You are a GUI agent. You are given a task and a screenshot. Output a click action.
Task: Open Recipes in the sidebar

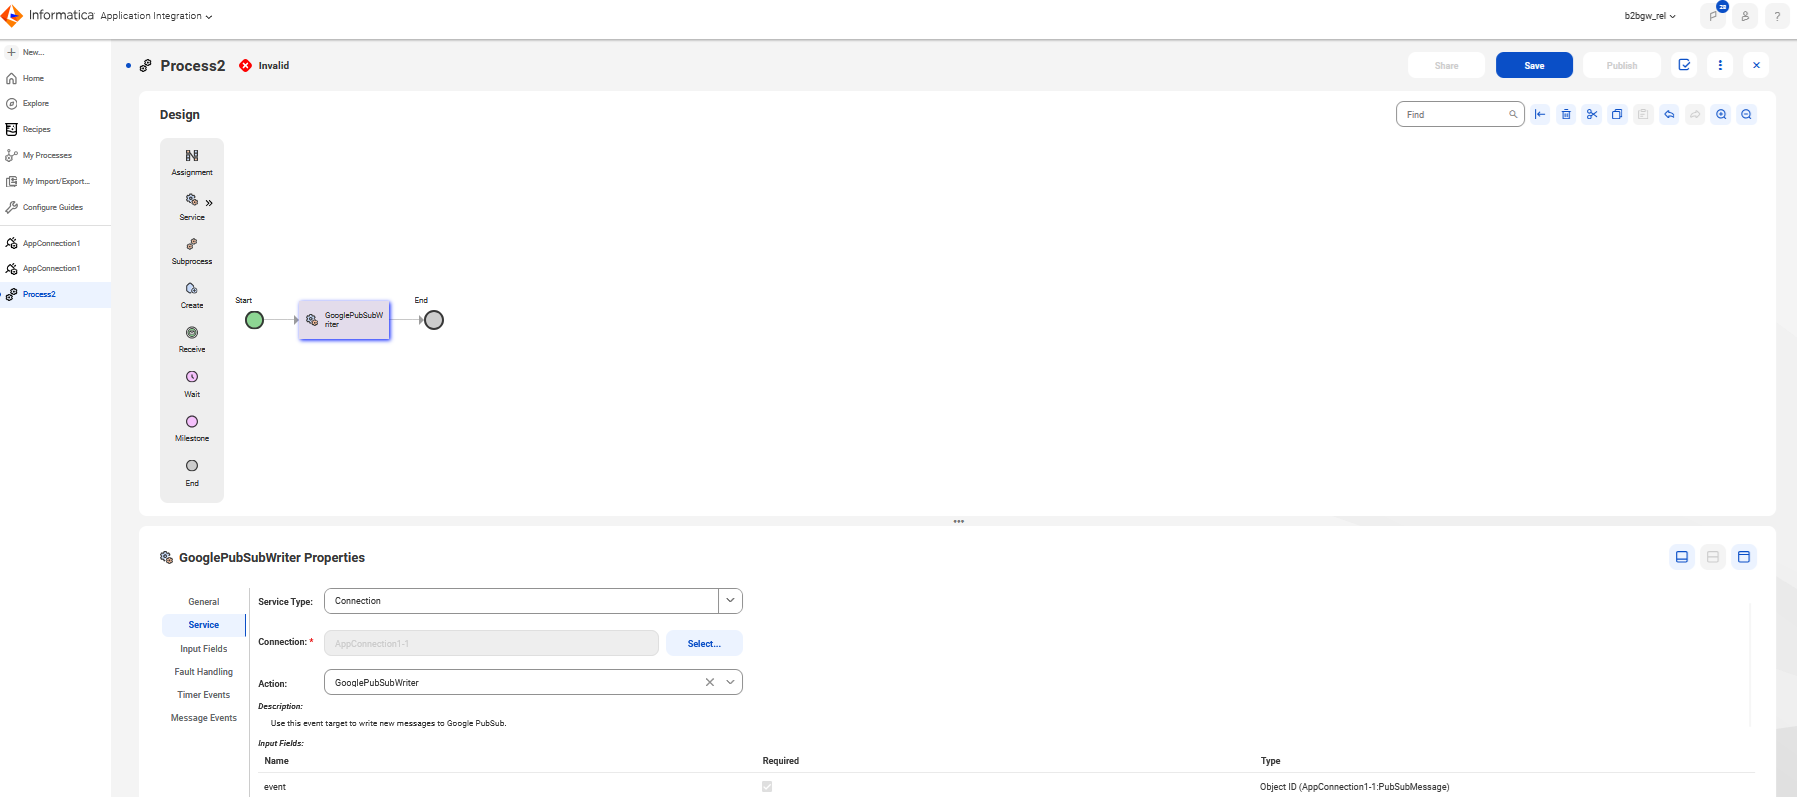tap(36, 129)
